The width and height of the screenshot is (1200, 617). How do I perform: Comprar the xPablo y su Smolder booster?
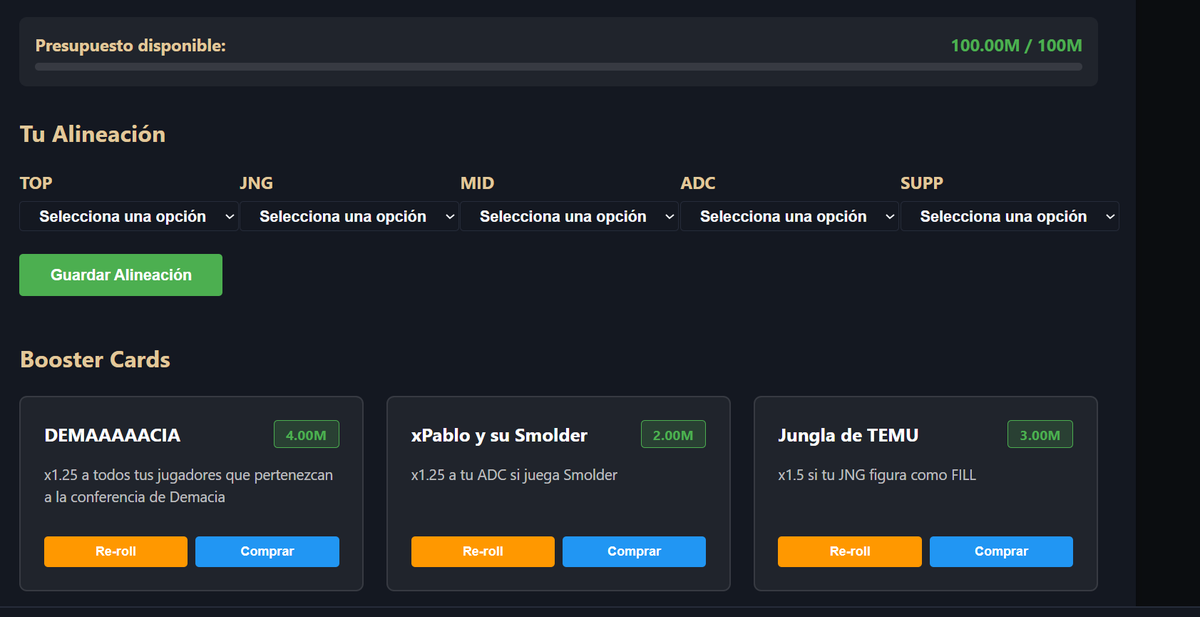point(634,551)
